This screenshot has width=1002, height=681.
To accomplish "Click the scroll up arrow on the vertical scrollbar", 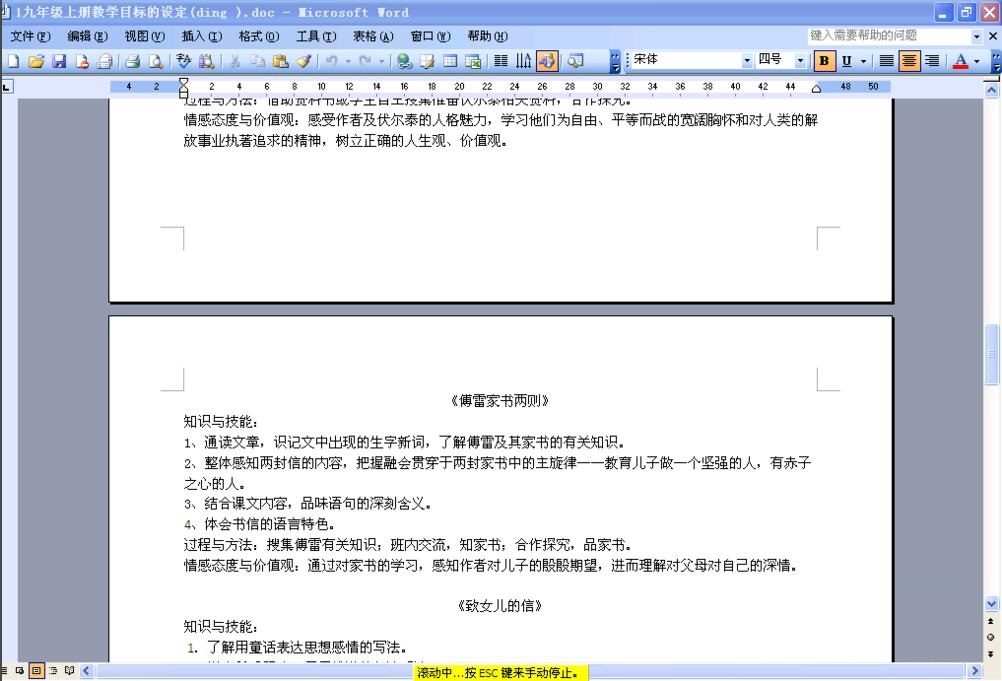I will (x=991, y=91).
